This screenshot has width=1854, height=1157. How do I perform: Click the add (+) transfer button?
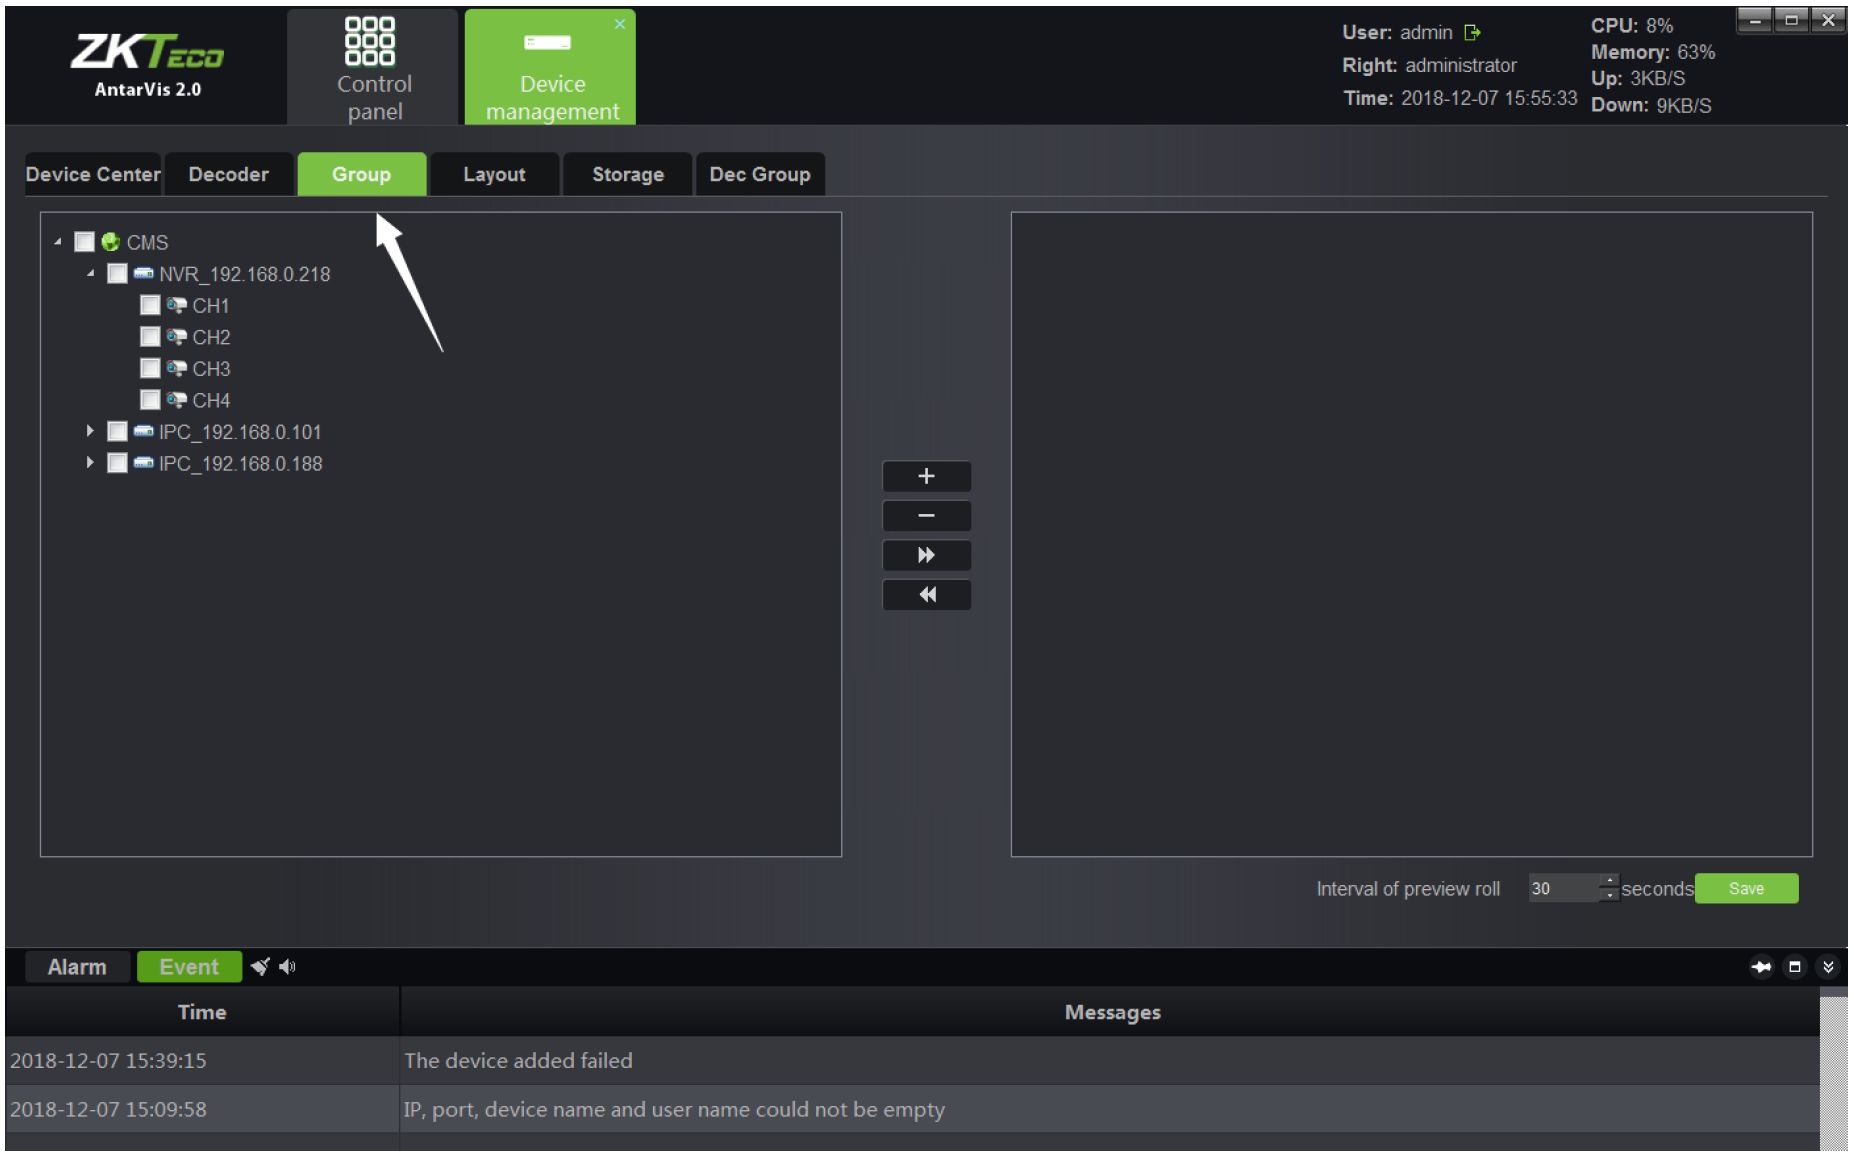pyautogui.click(x=926, y=477)
